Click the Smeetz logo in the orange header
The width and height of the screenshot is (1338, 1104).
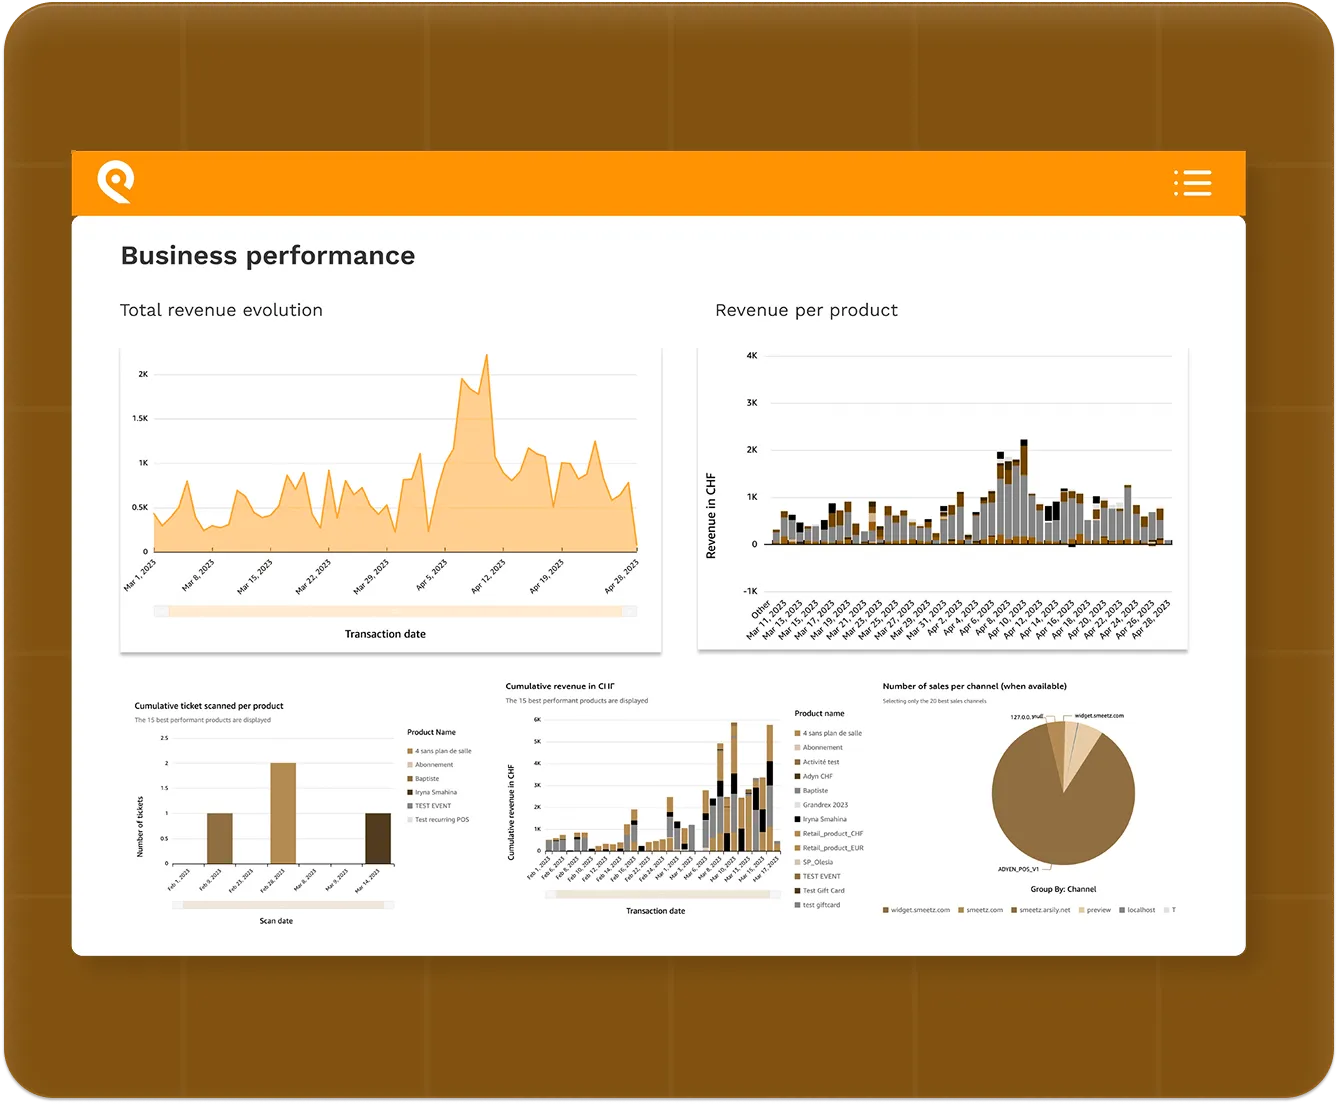[116, 182]
